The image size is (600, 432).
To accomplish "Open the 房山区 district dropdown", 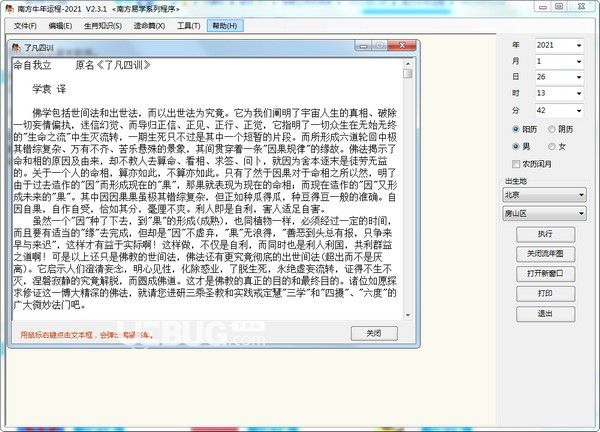I will [x=544, y=213].
